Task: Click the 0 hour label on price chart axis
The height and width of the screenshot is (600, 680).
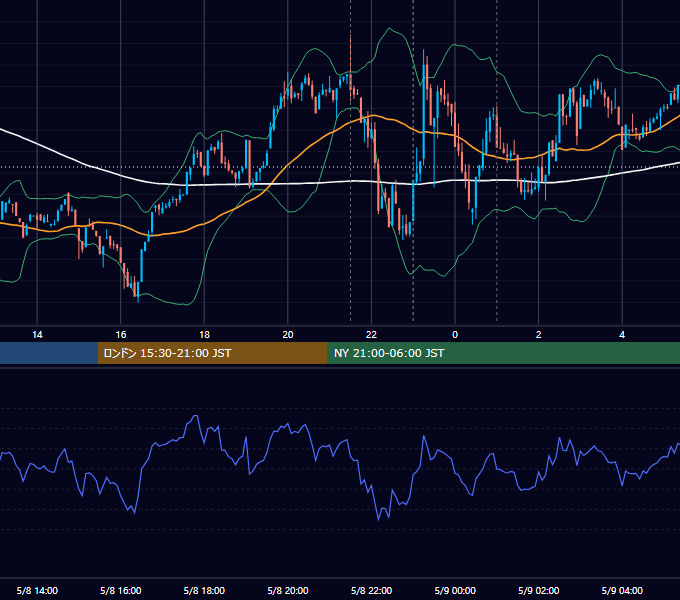Action: (x=455, y=335)
